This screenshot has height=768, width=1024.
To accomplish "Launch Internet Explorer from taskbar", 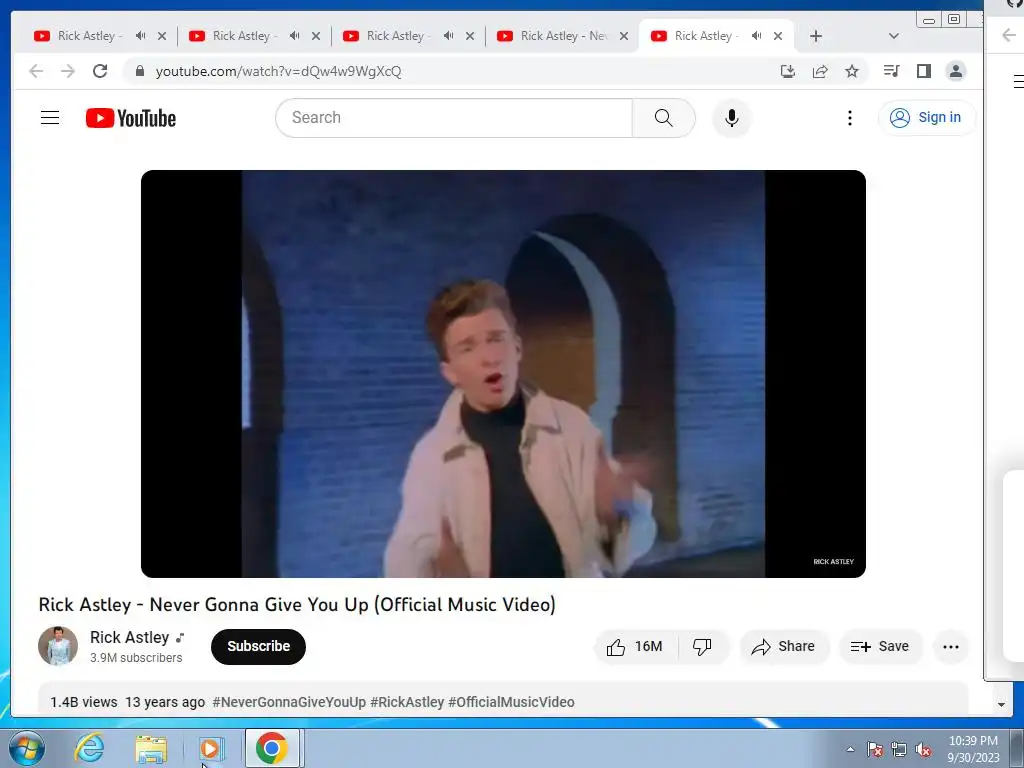I will [89, 748].
